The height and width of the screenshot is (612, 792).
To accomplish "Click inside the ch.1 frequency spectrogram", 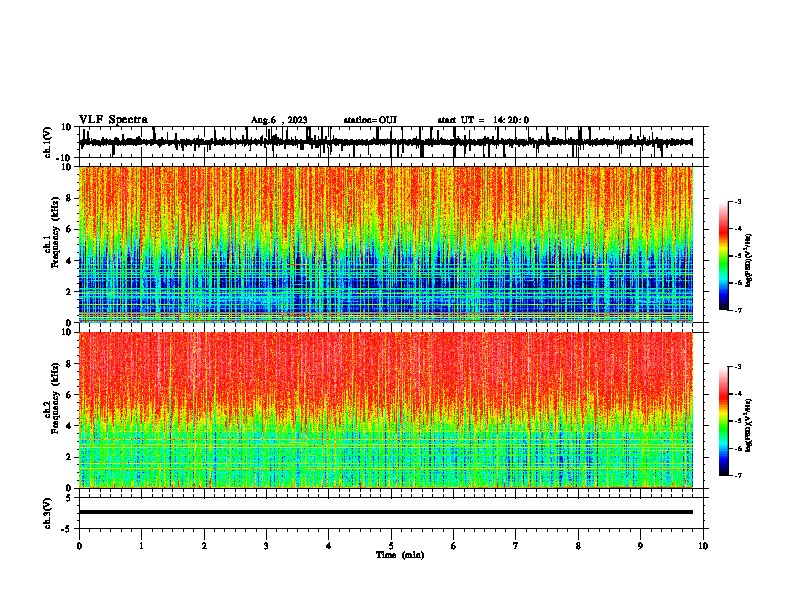I will coord(386,244).
